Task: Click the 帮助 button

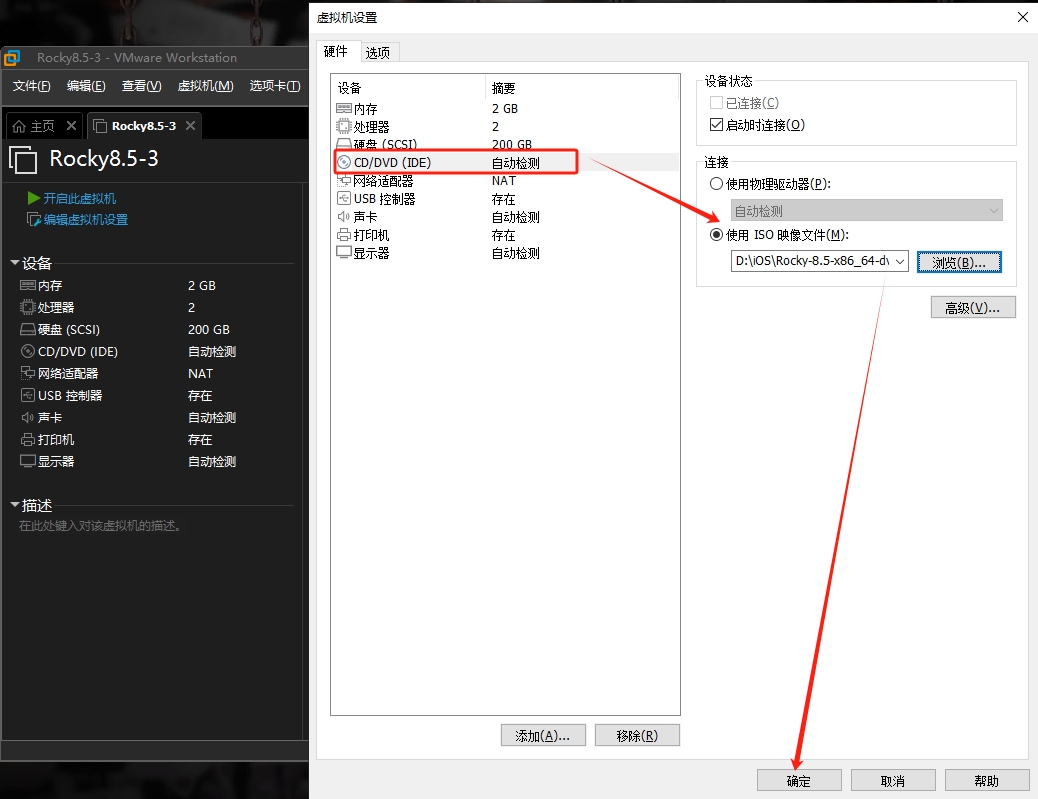Action: coord(987,780)
